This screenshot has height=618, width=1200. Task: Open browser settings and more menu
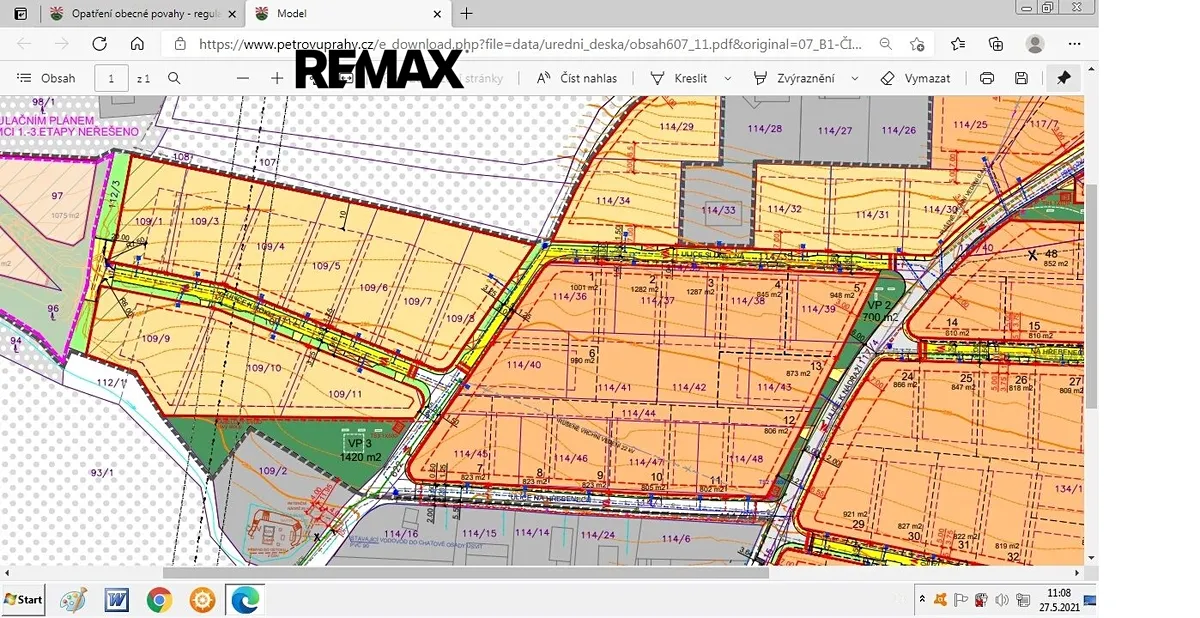click(x=1074, y=44)
